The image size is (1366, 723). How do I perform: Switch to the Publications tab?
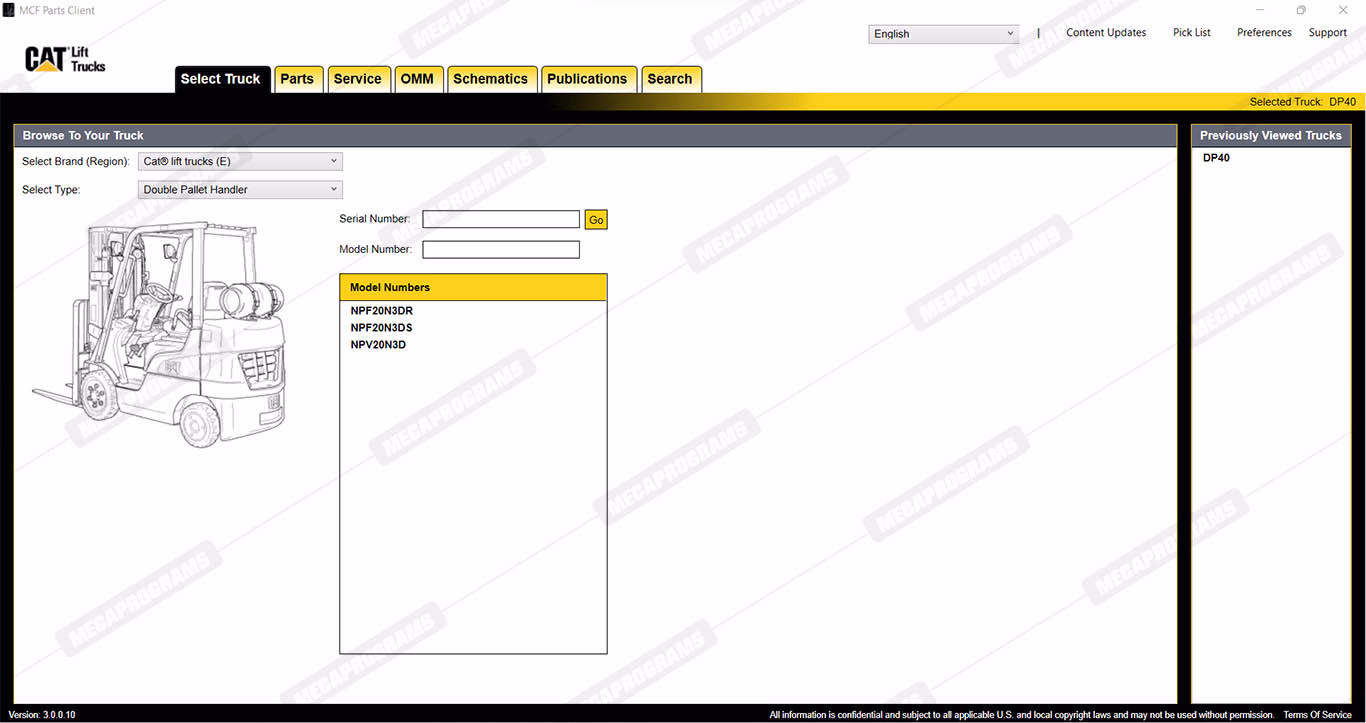587,79
